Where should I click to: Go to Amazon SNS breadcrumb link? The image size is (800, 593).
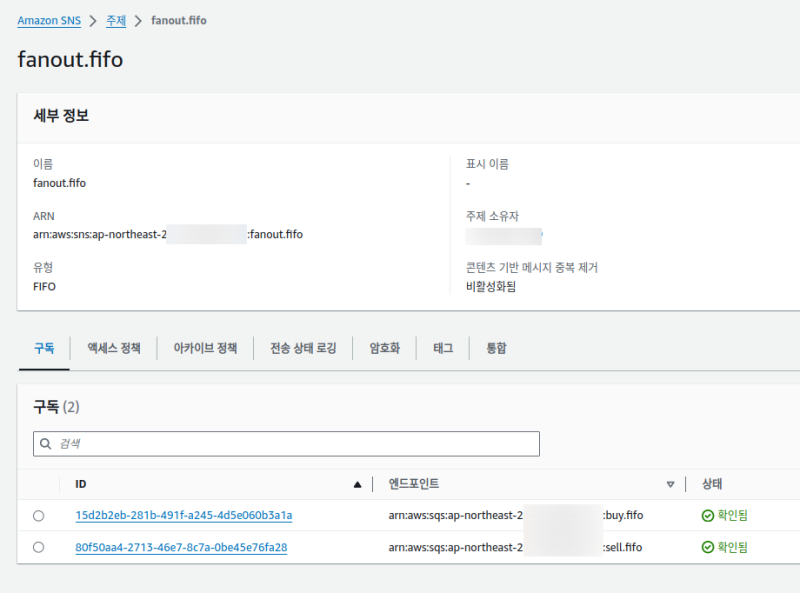point(49,20)
